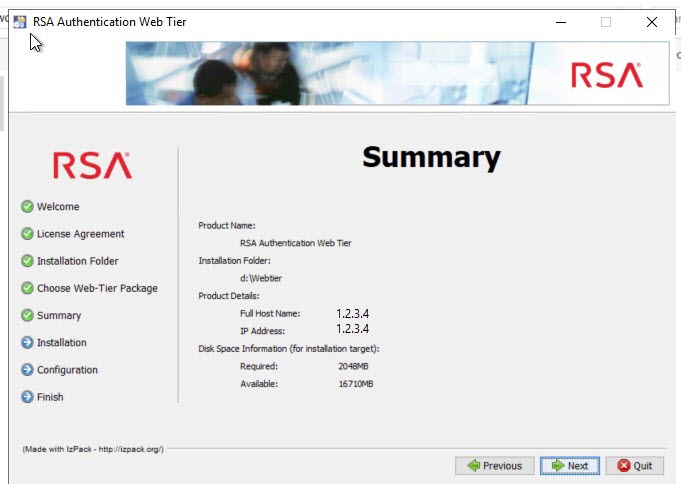Click the RSA Authentication Web Tier title bar icon
Screen dimensions: 681x484
point(19,22)
